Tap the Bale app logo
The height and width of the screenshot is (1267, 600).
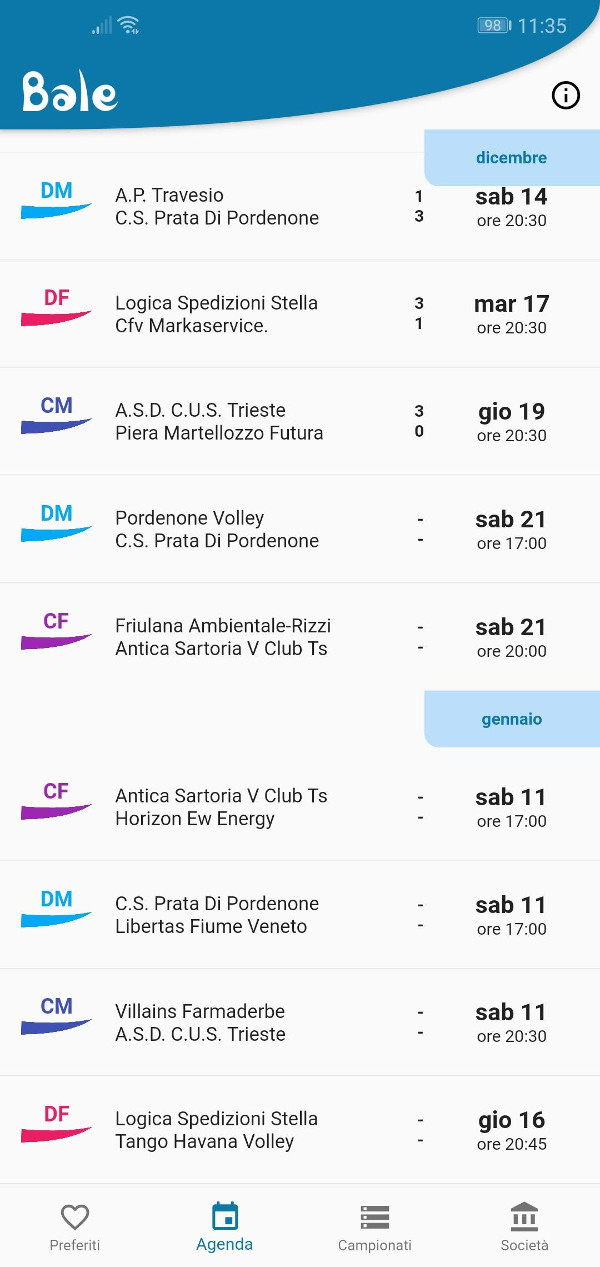[70, 92]
